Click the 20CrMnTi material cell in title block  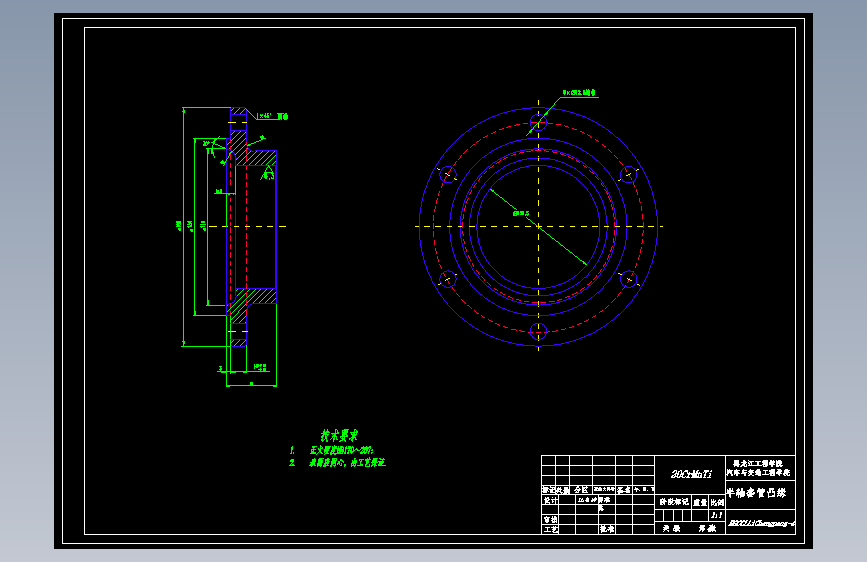point(690,475)
